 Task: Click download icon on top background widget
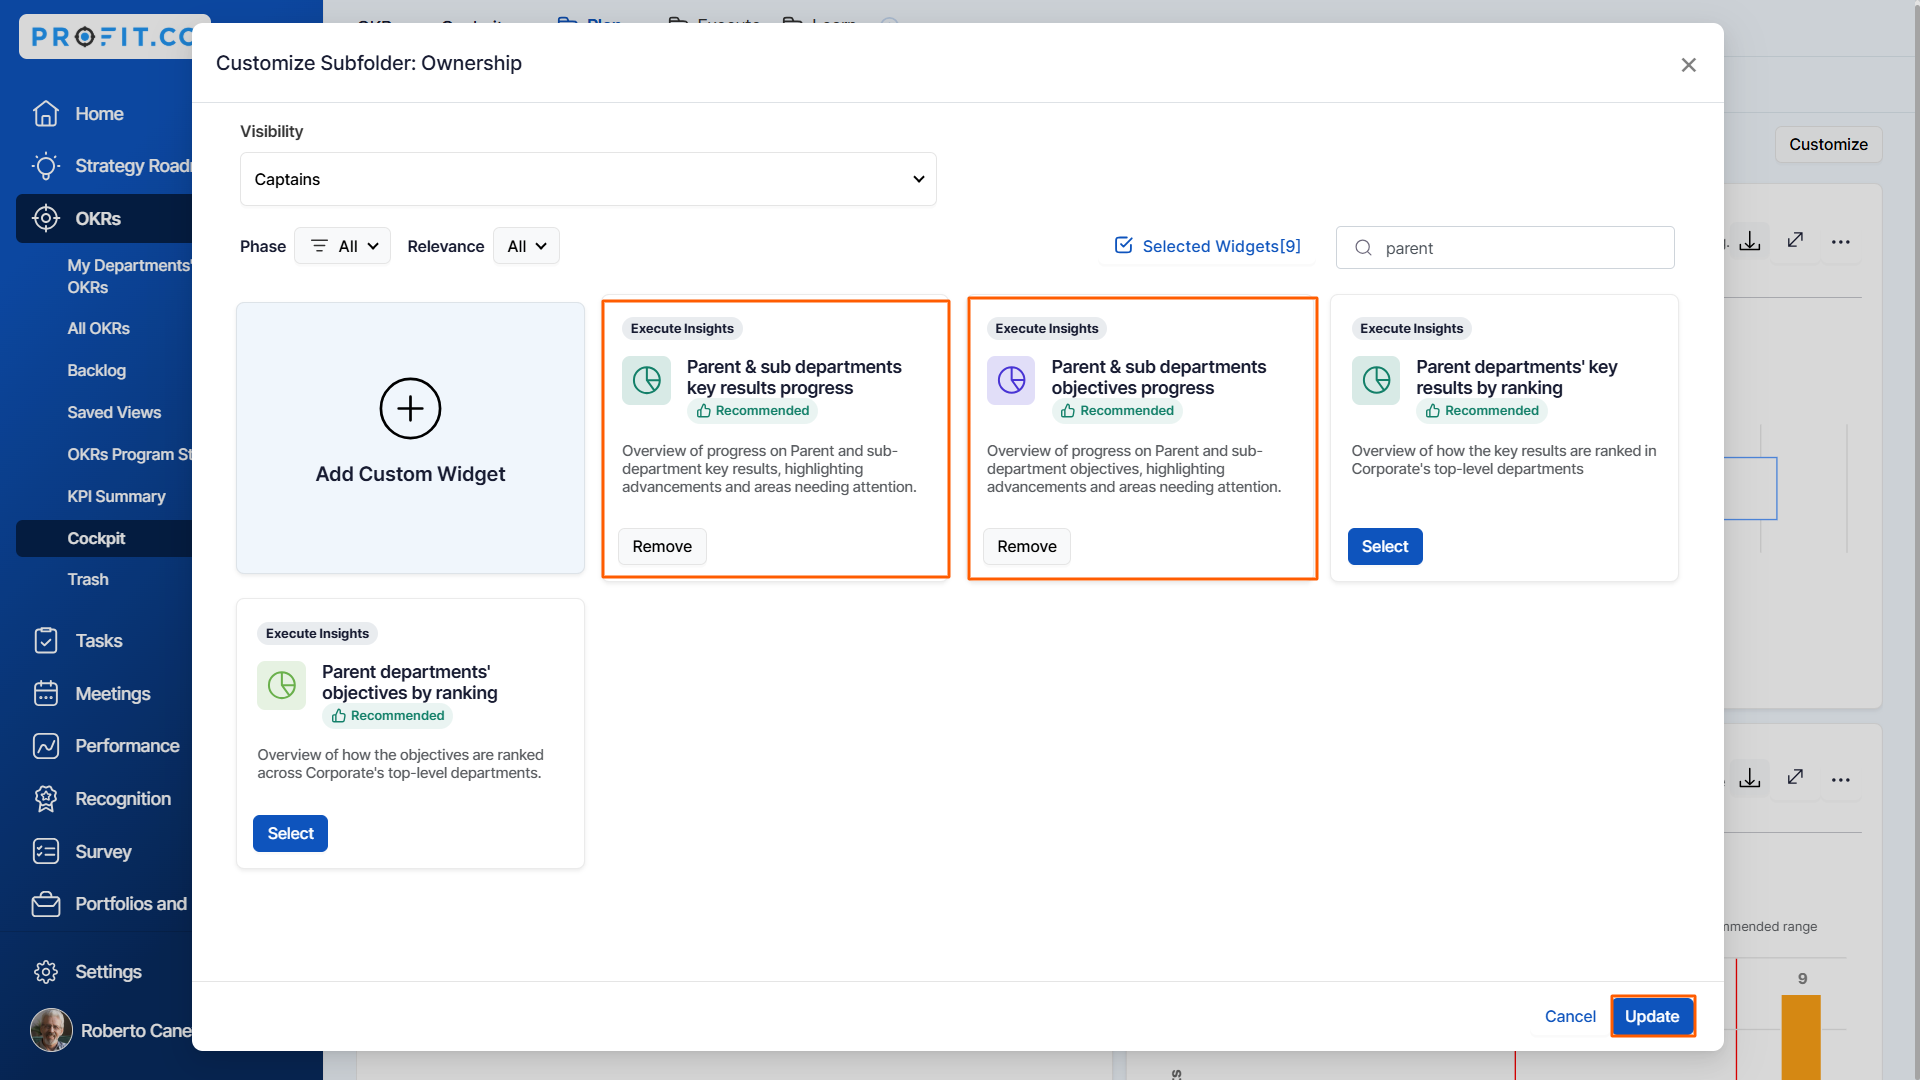(x=1749, y=241)
